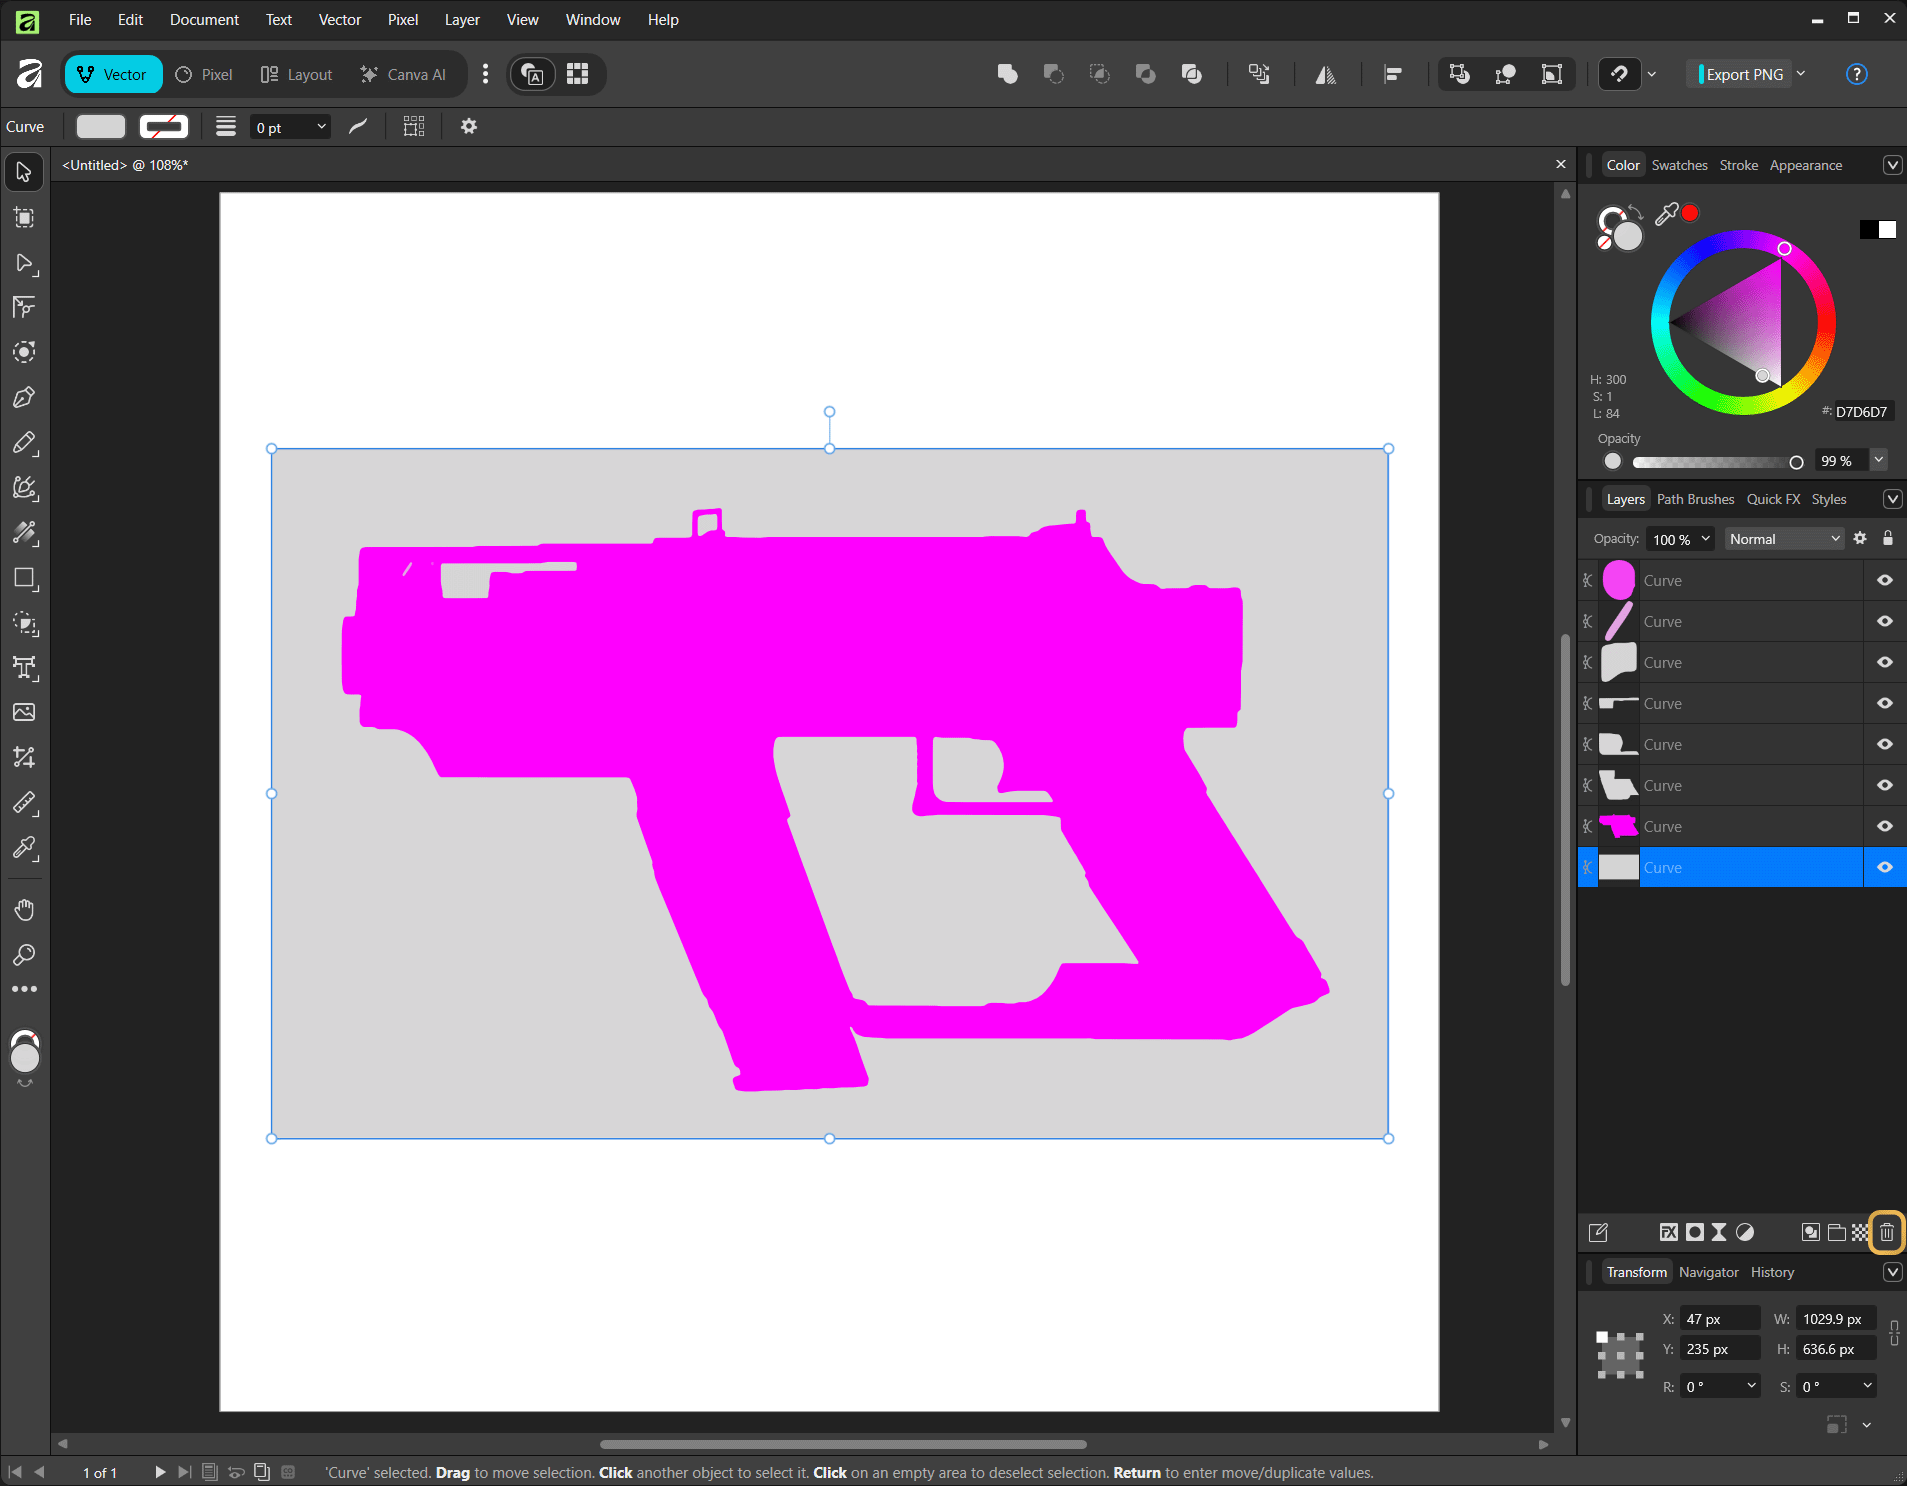Screen dimensions: 1907x1486
Task: Select the Rectangle shape tool
Action: pyautogui.click(x=24, y=578)
